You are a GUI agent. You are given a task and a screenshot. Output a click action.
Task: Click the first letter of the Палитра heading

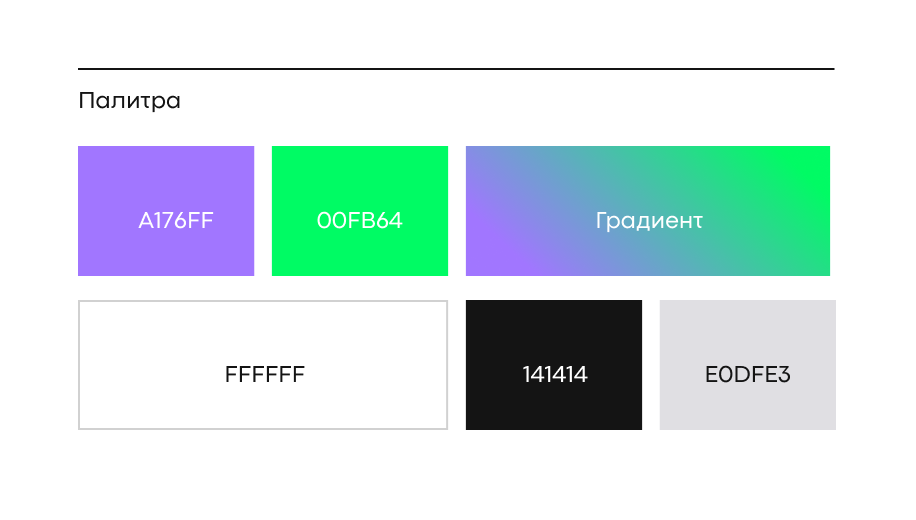85,101
